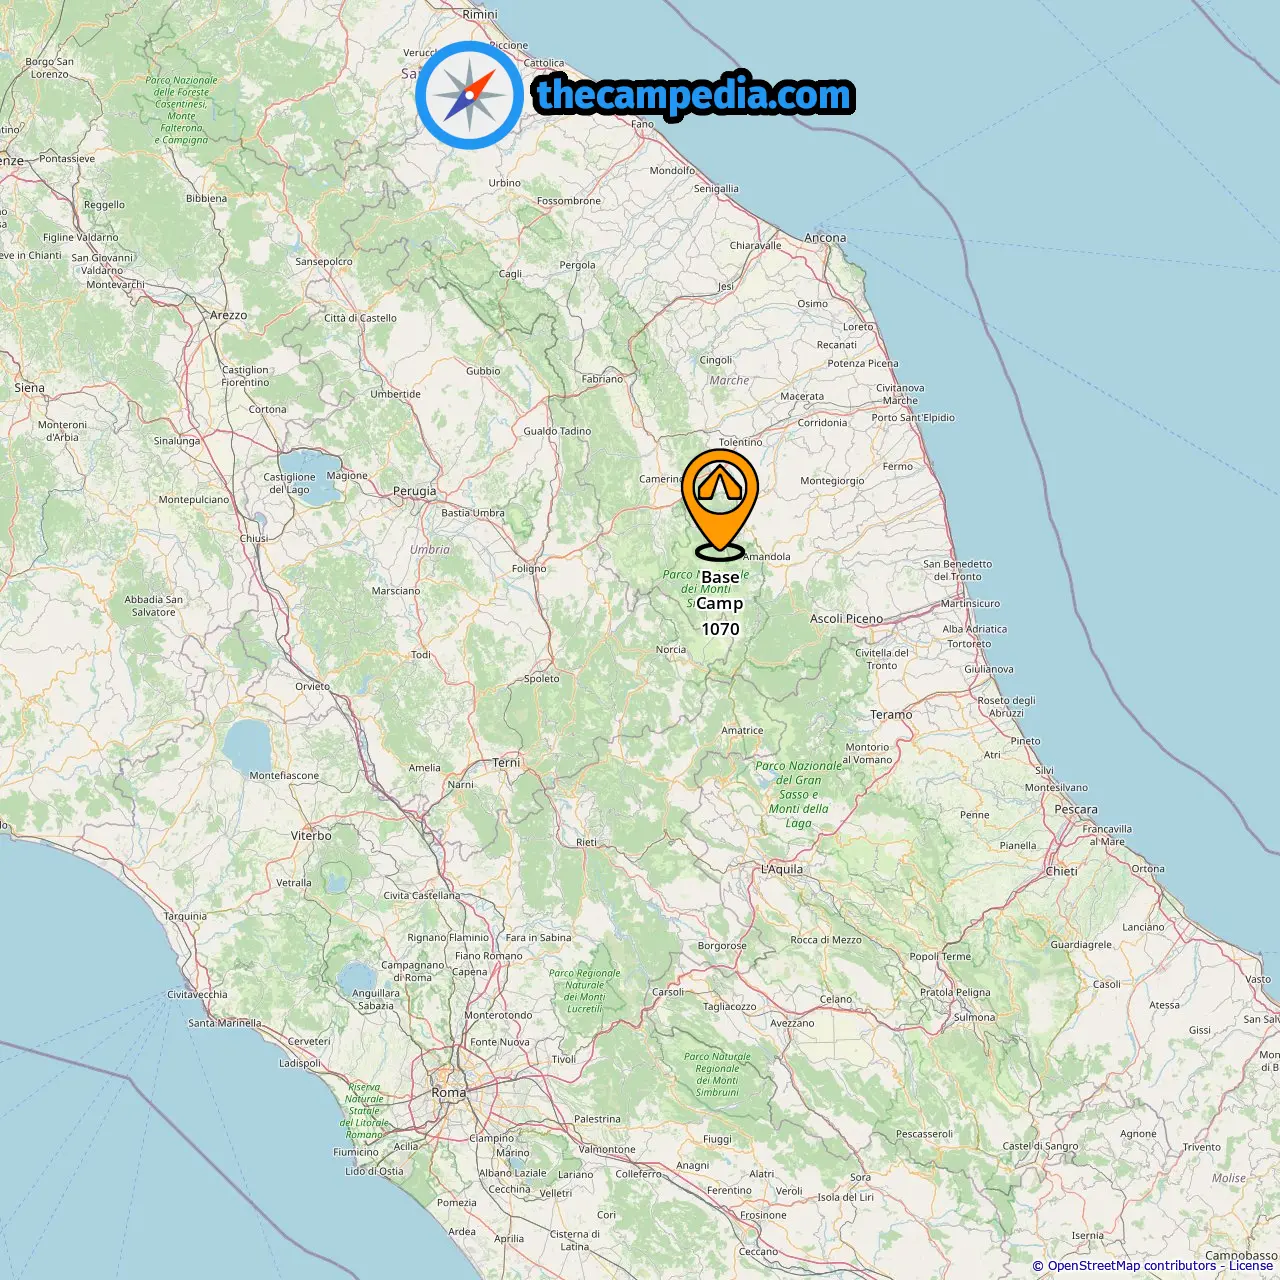Open the License link
Image resolution: width=1280 pixels, height=1280 pixels.
point(1251,1266)
